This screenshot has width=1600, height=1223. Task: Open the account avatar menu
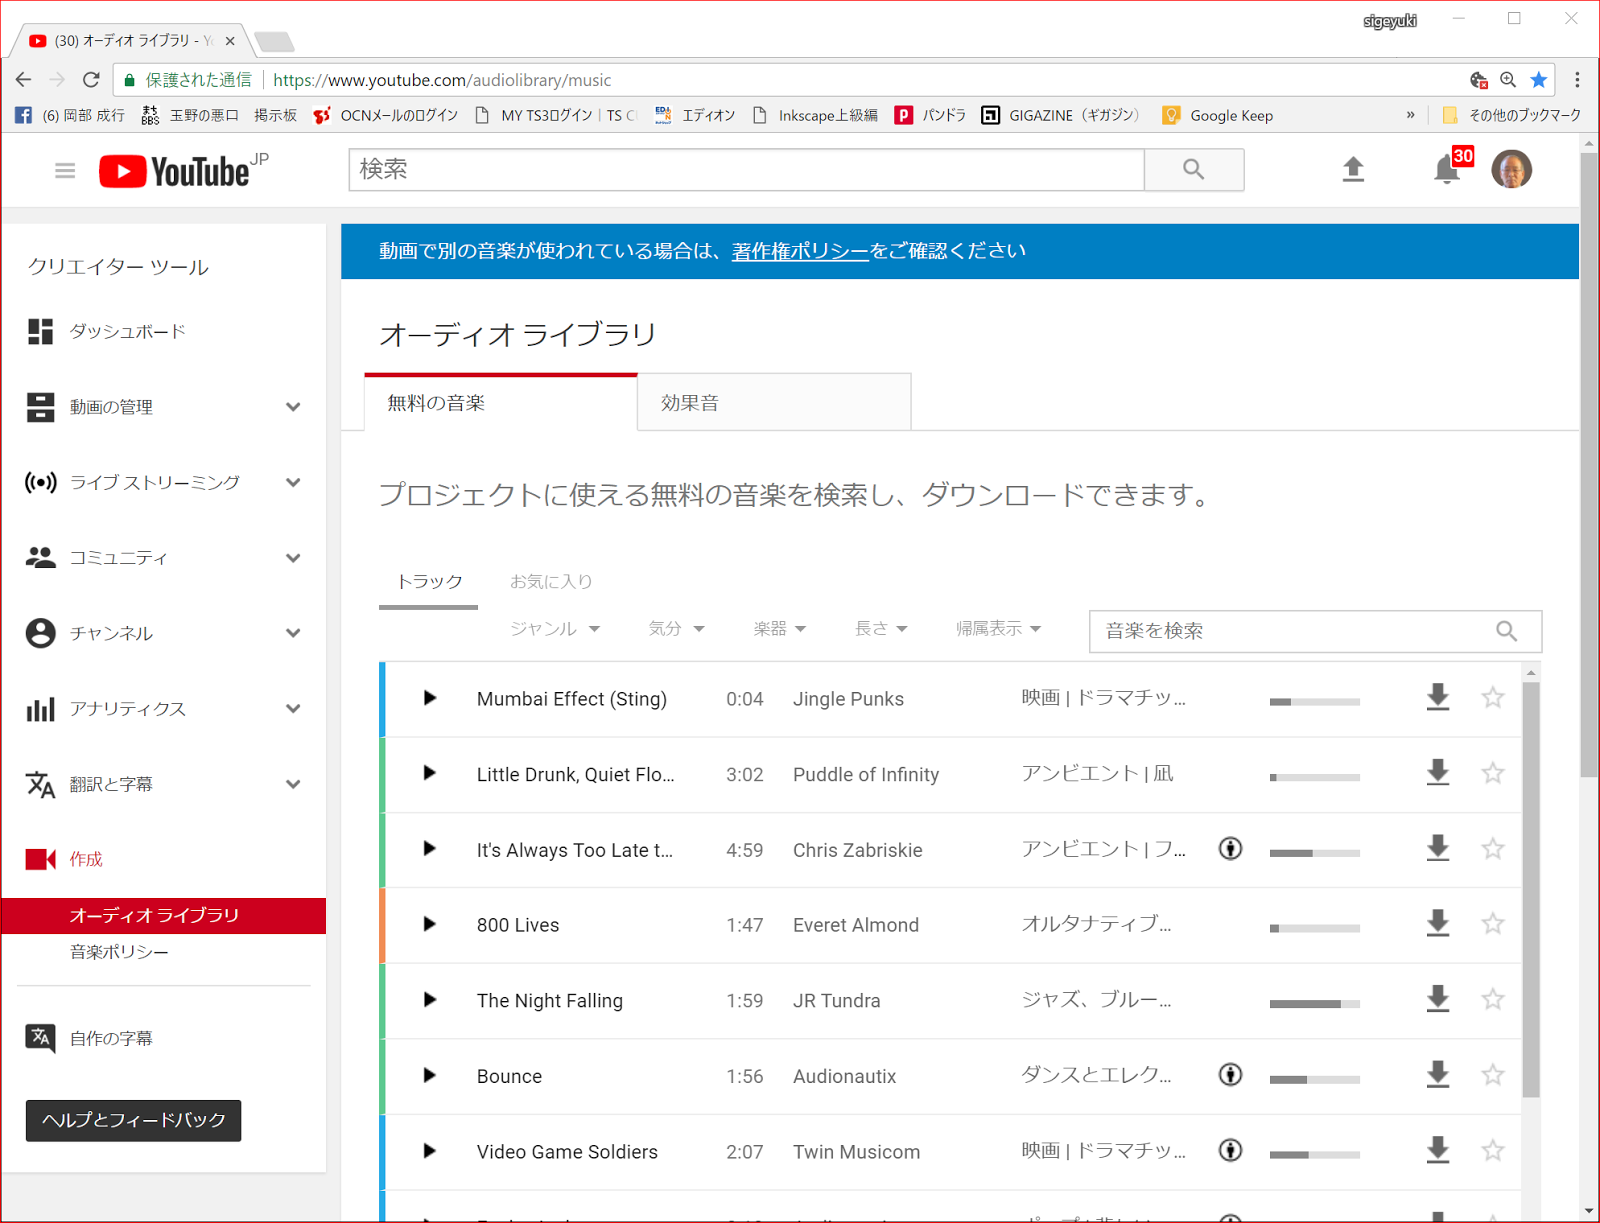point(1511,169)
